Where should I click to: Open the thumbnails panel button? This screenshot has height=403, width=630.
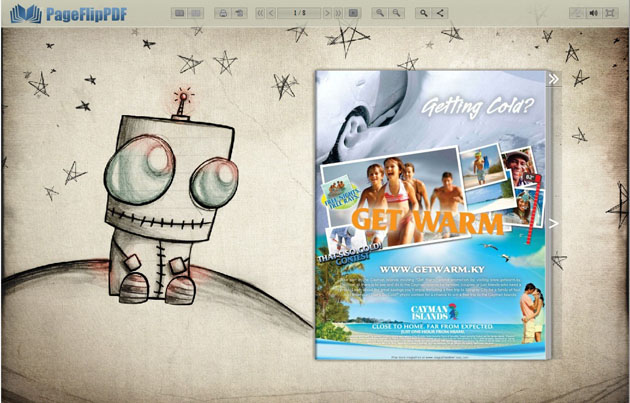[196, 13]
